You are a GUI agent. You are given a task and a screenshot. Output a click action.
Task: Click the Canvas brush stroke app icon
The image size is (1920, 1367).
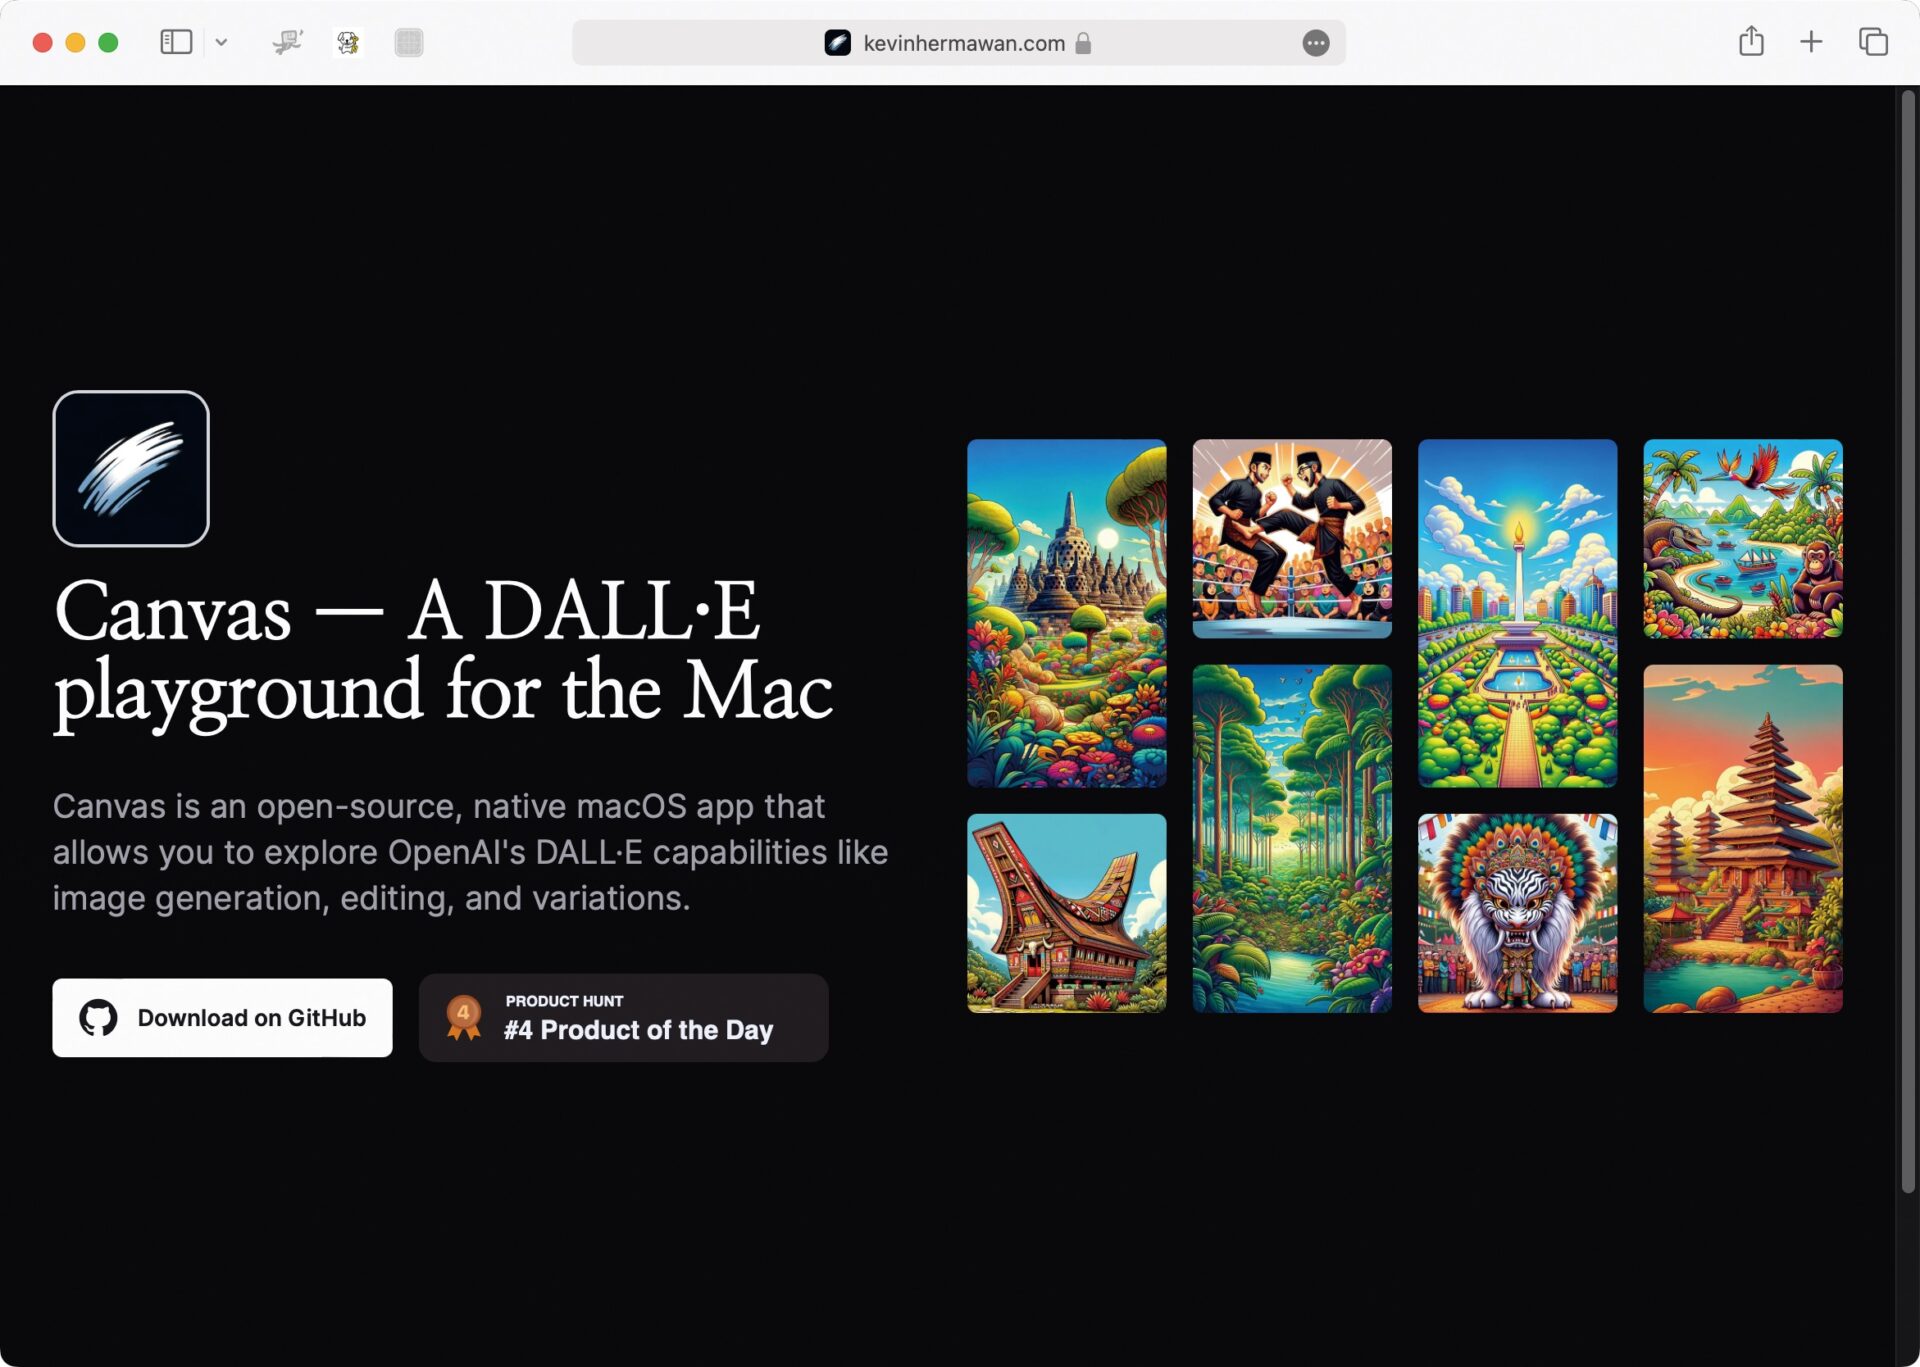coord(131,468)
